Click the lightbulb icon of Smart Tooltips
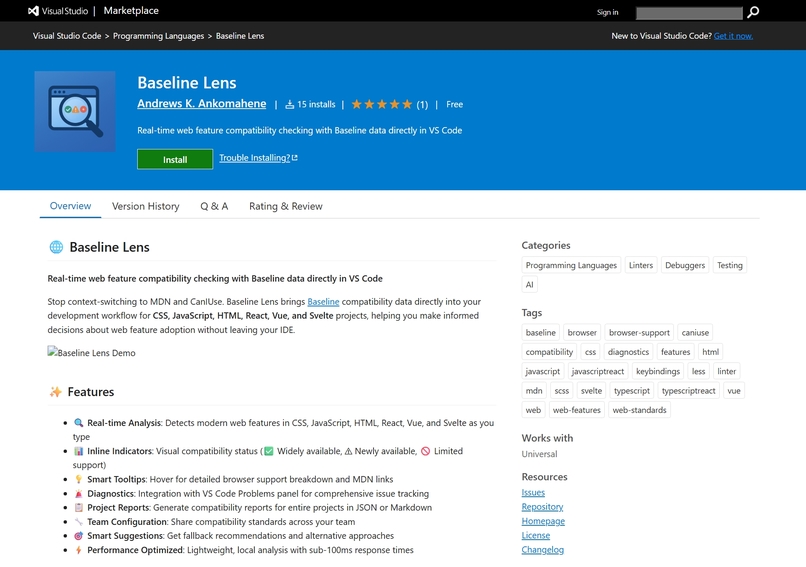Viewport: 806px width, 567px height. point(79,479)
